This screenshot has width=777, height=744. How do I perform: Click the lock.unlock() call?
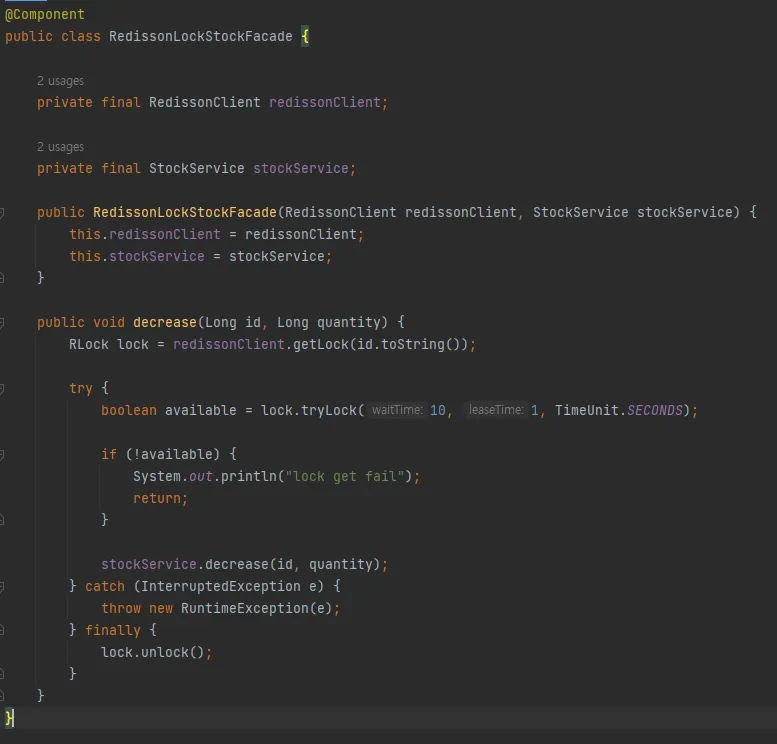pyautogui.click(x=153, y=652)
